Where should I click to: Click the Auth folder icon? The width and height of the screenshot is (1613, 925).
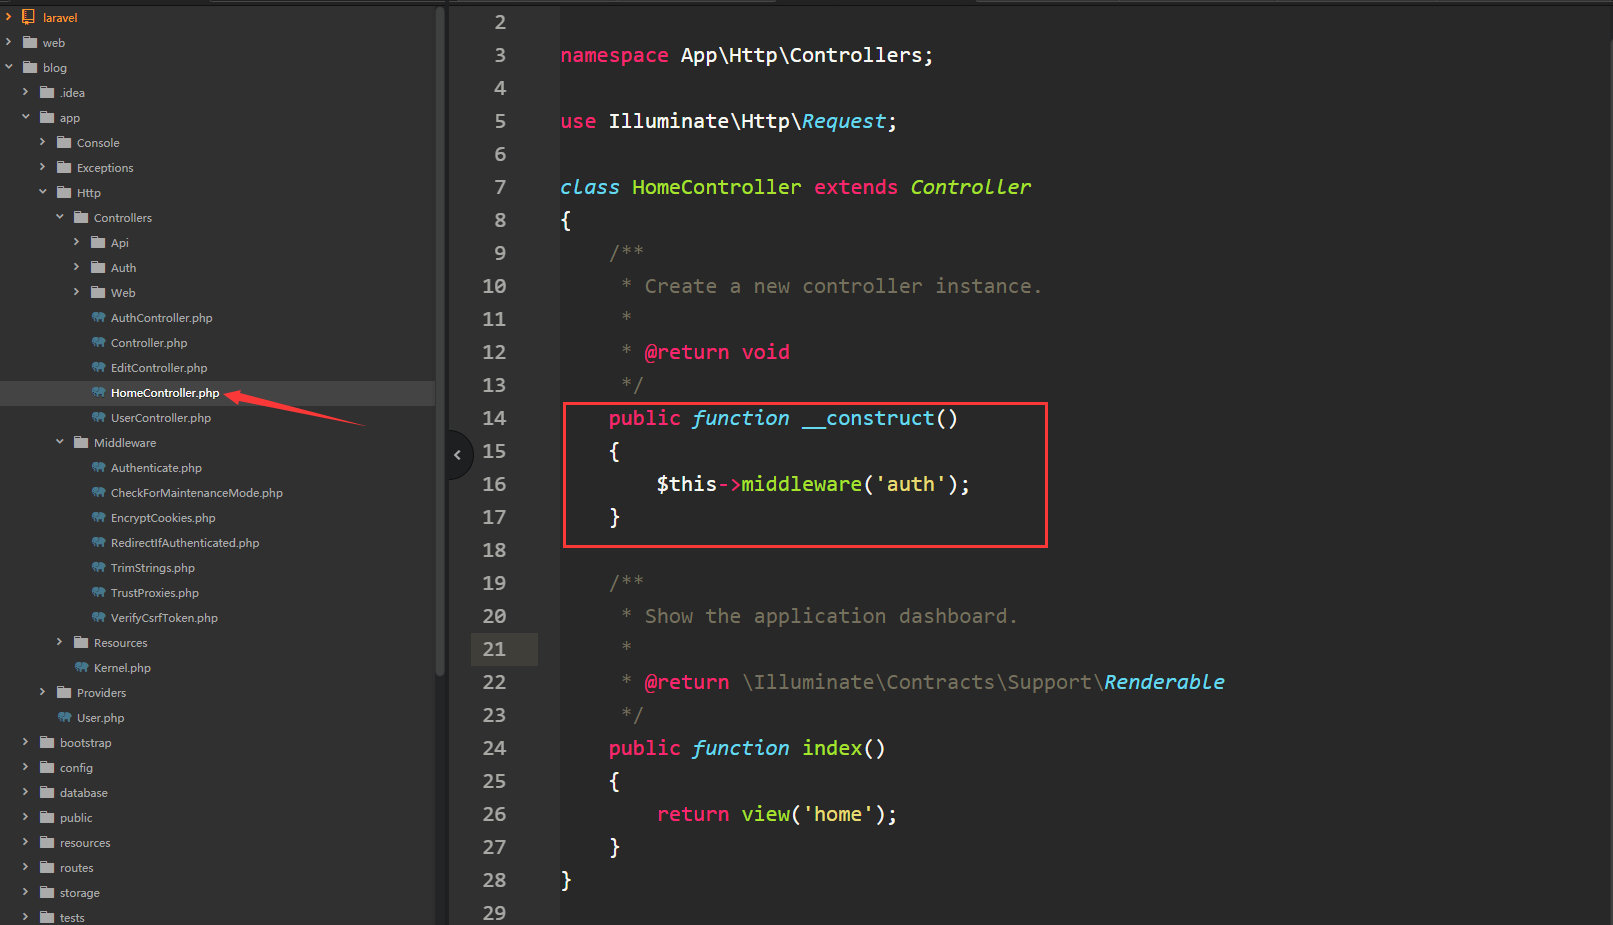98,267
